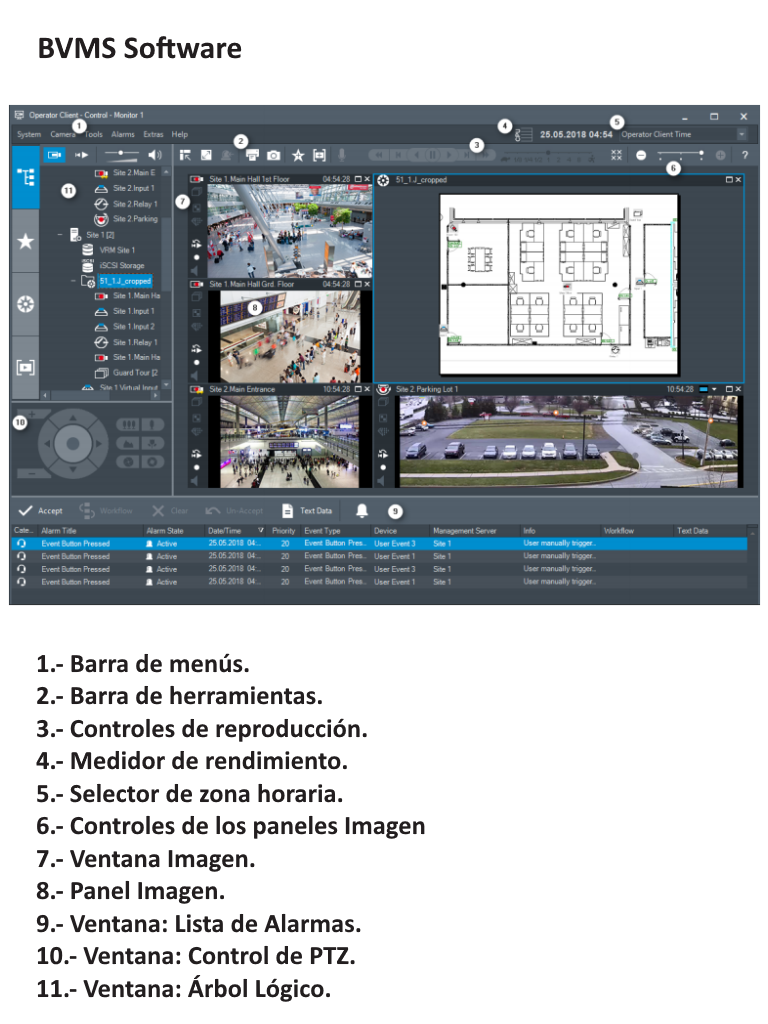
Task: Pan PTZ camera right arrow
Action: click(99, 443)
